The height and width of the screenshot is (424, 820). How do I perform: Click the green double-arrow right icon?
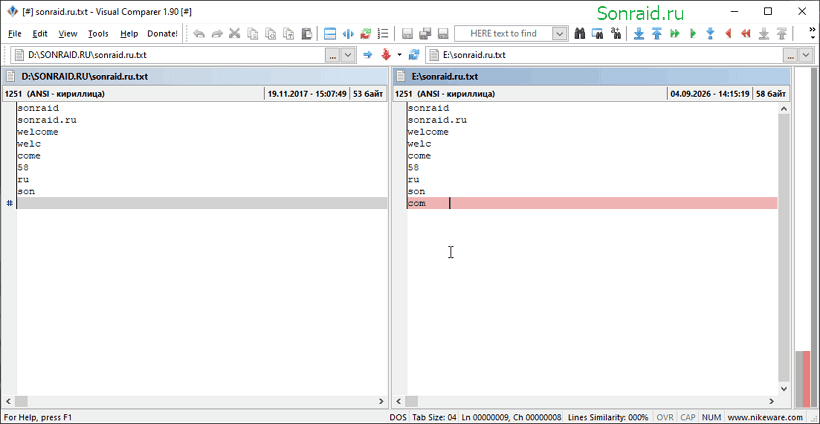[675, 34]
